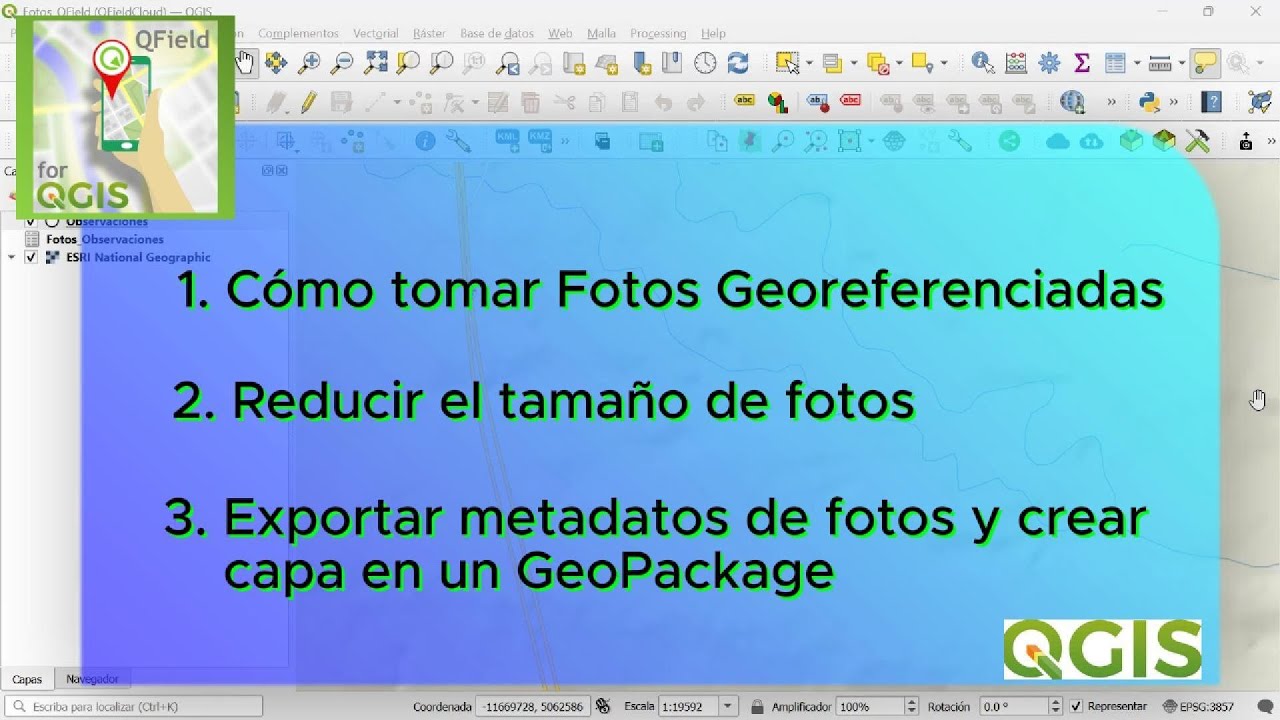Click Zoom Last icon
The image size is (1280, 720).
[508, 63]
